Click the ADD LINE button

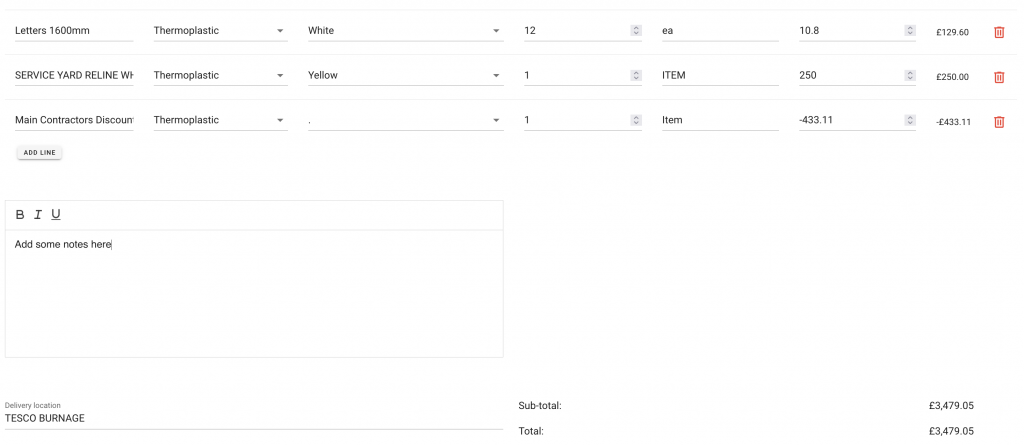coord(40,153)
